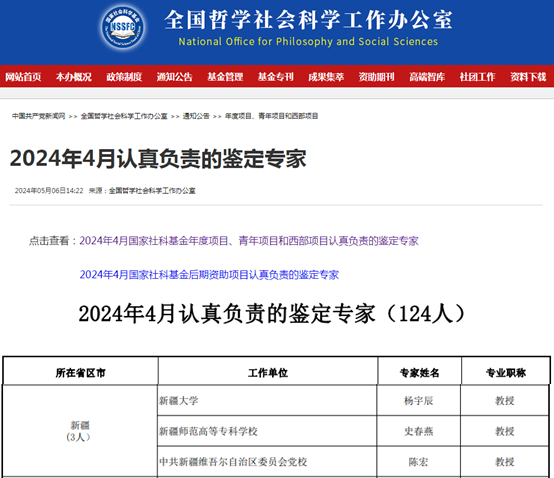Open the 本办概况 menu item
This screenshot has width=554, height=478.
(73, 77)
